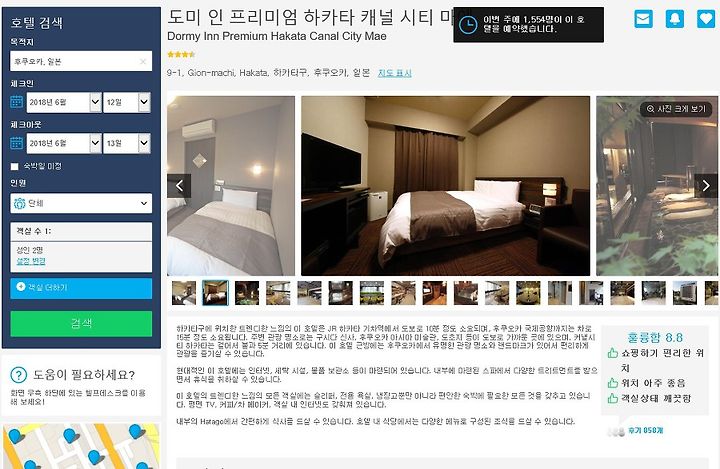Click the 객실 더하기 button

pos(81,288)
